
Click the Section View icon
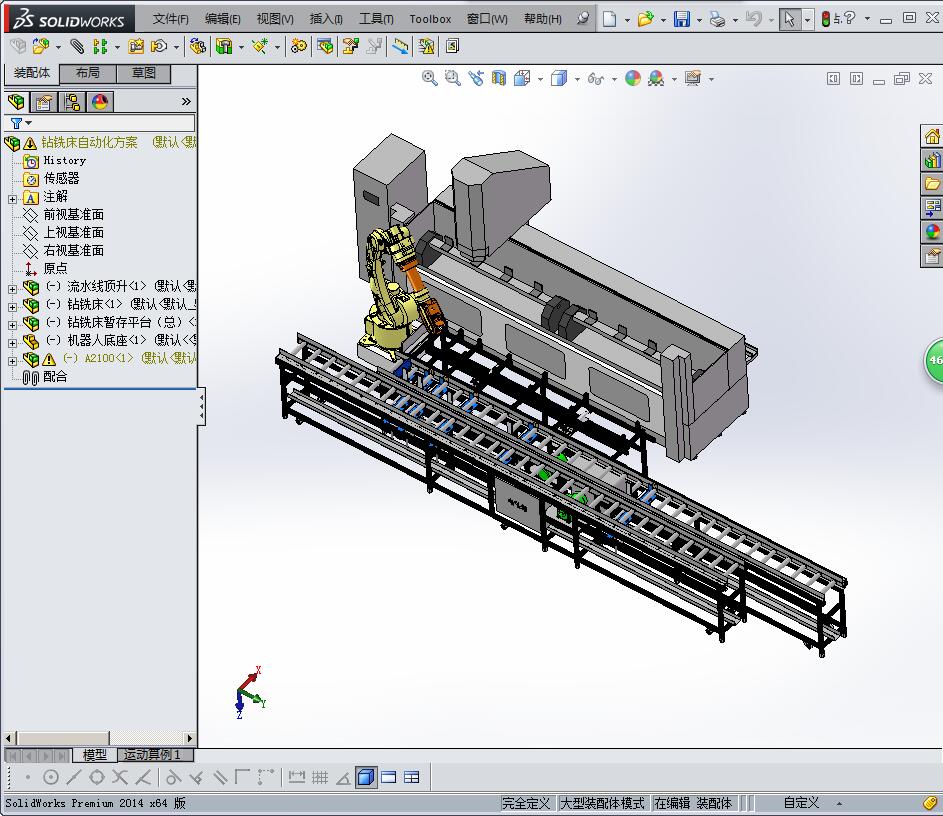pos(499,78)
